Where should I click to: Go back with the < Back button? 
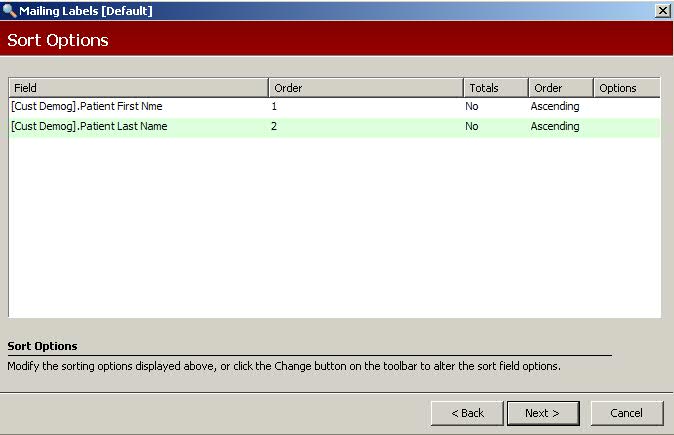tap(467, 413)
